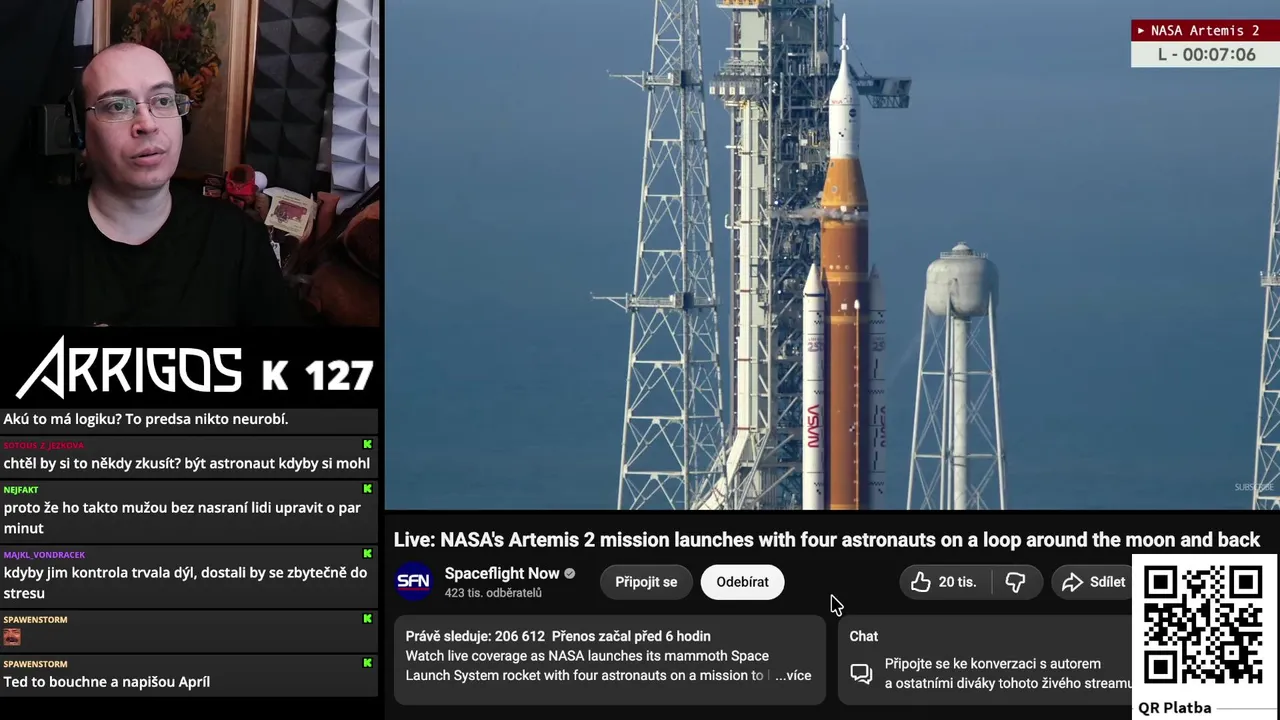Like the video with thumbs-up 20 tis.
Viewport: 1280px width, 720px height.
944,582
